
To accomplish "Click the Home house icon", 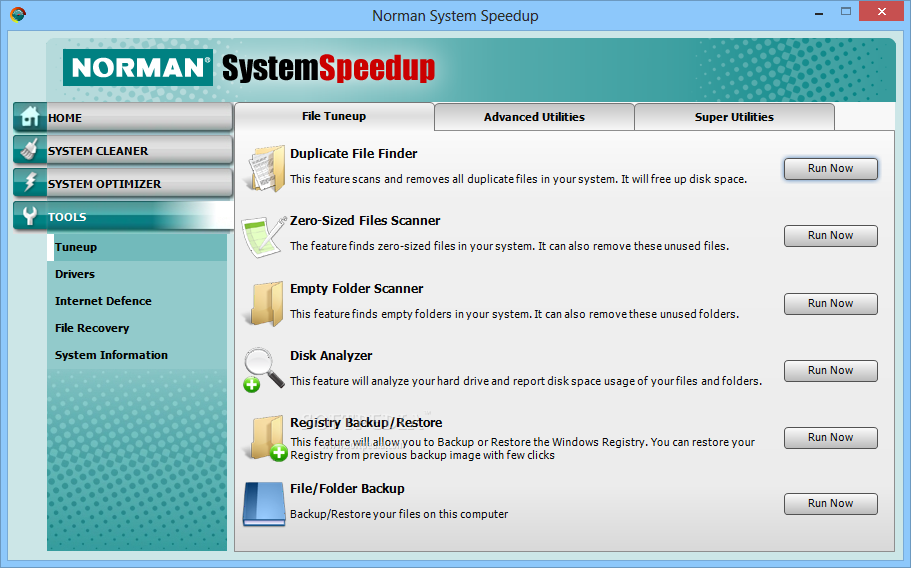I will 29,116.
